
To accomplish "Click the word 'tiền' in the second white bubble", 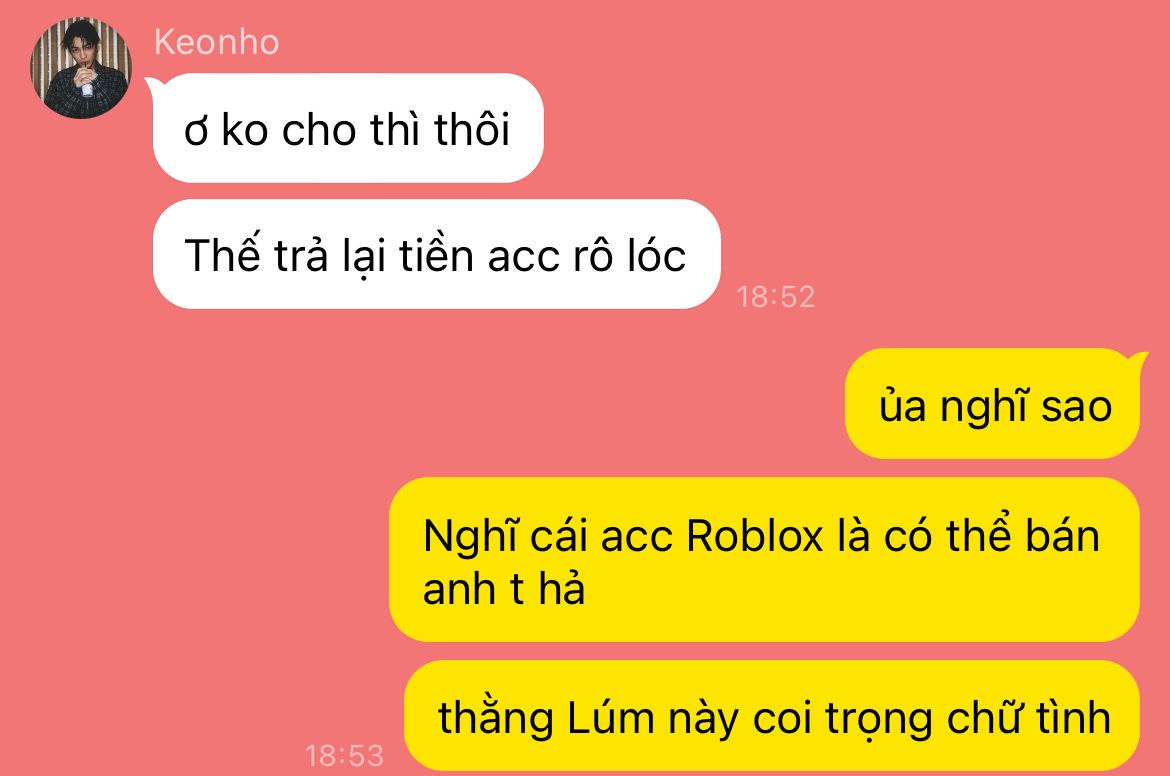I will coord(436,255).
